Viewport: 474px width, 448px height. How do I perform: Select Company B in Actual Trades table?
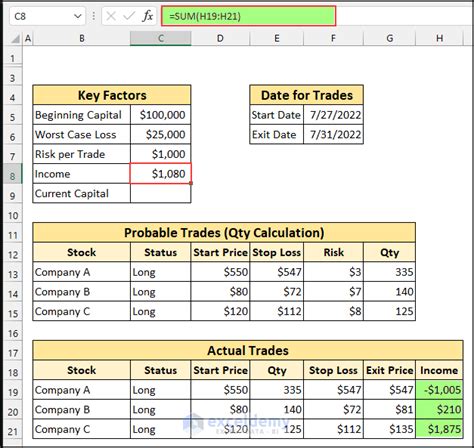coord(81,409)
